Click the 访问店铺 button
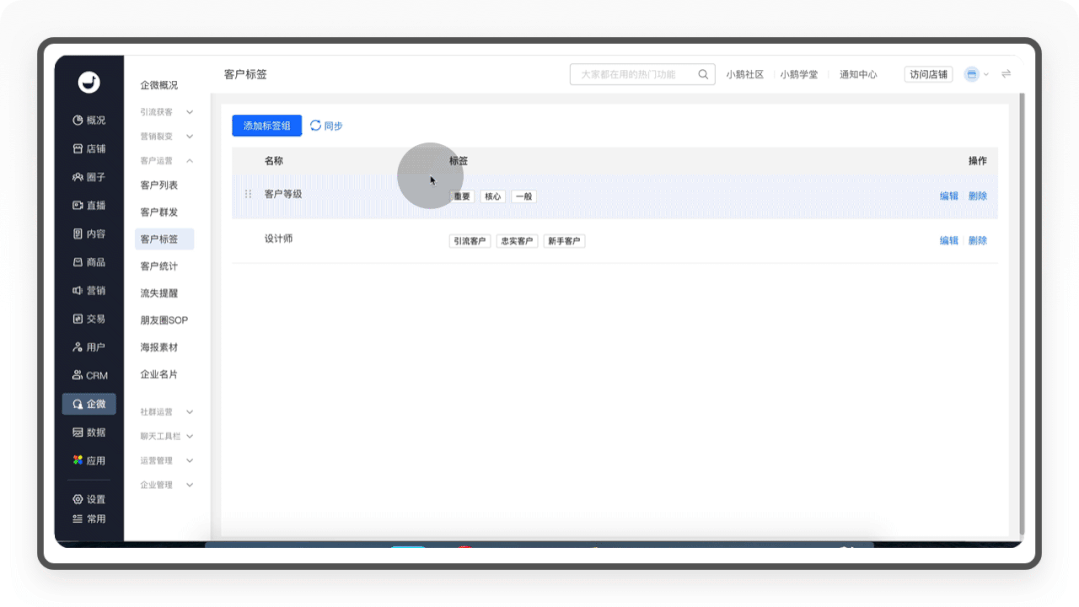The width and height of the screenshot is (1079, 607). point(928,74)
